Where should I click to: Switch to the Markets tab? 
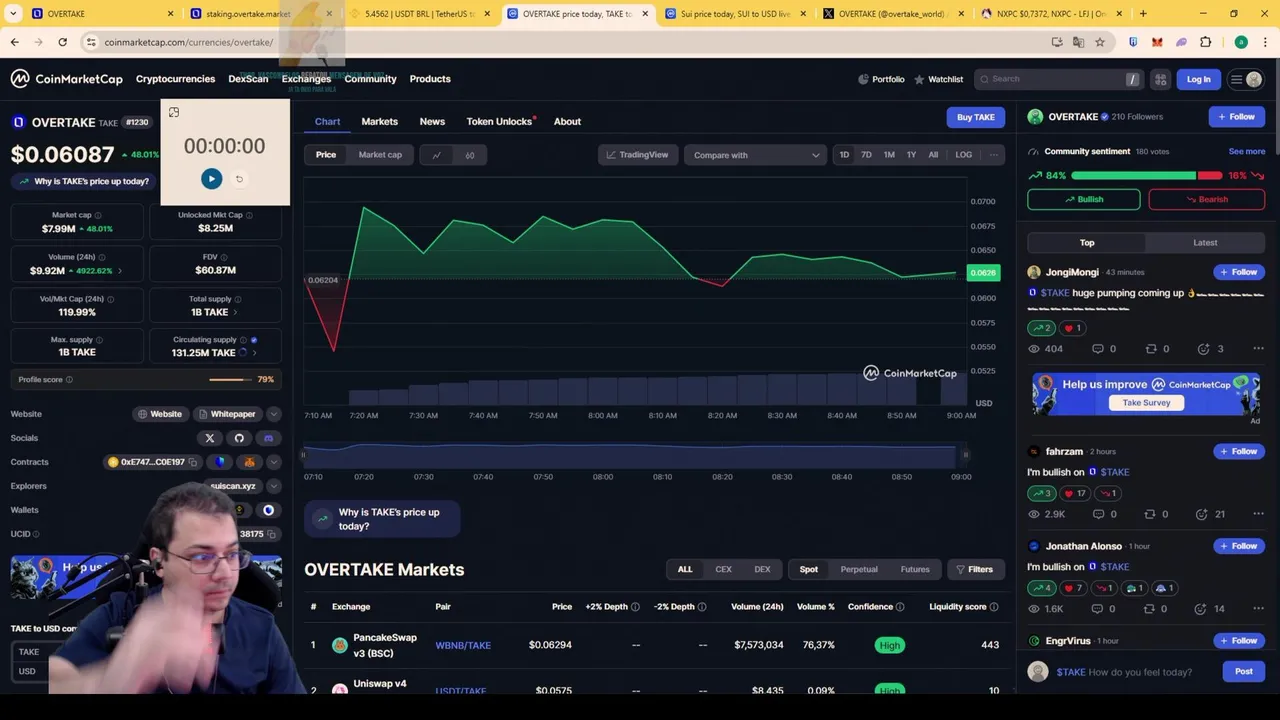pos(379,121)
